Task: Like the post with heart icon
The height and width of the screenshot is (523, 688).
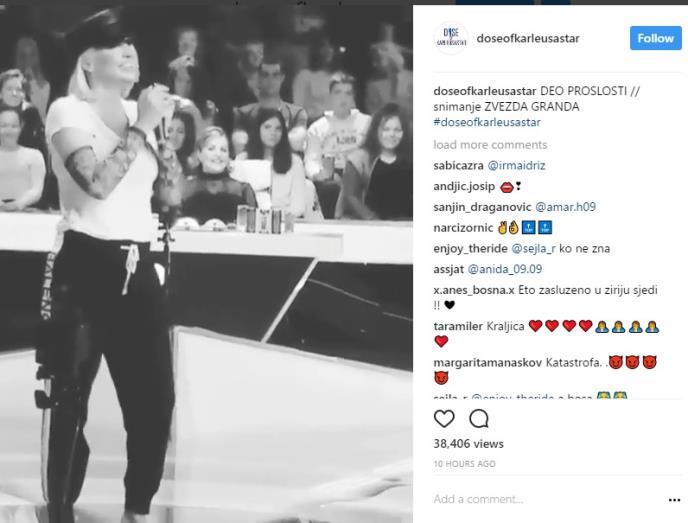Action: click(x=444, y=419)
